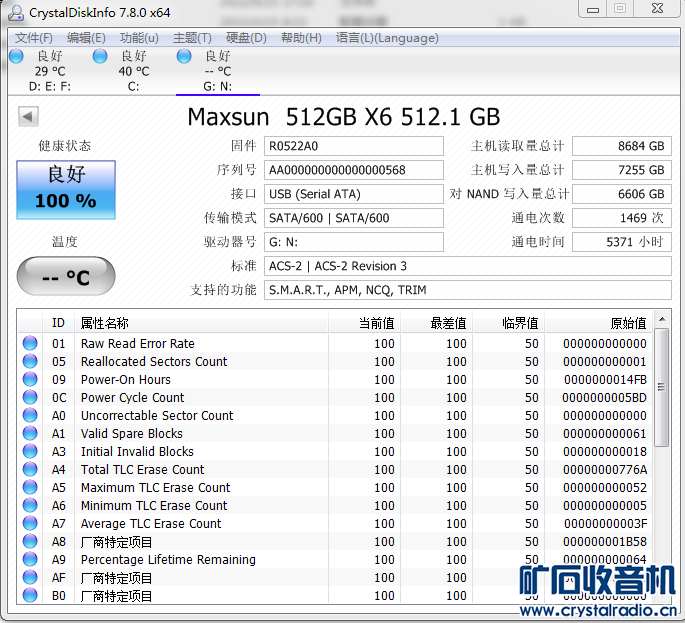Click the -- °C temperature button
Image resolution: width=685 pixels, height=623 pixels.
point(66,276)
